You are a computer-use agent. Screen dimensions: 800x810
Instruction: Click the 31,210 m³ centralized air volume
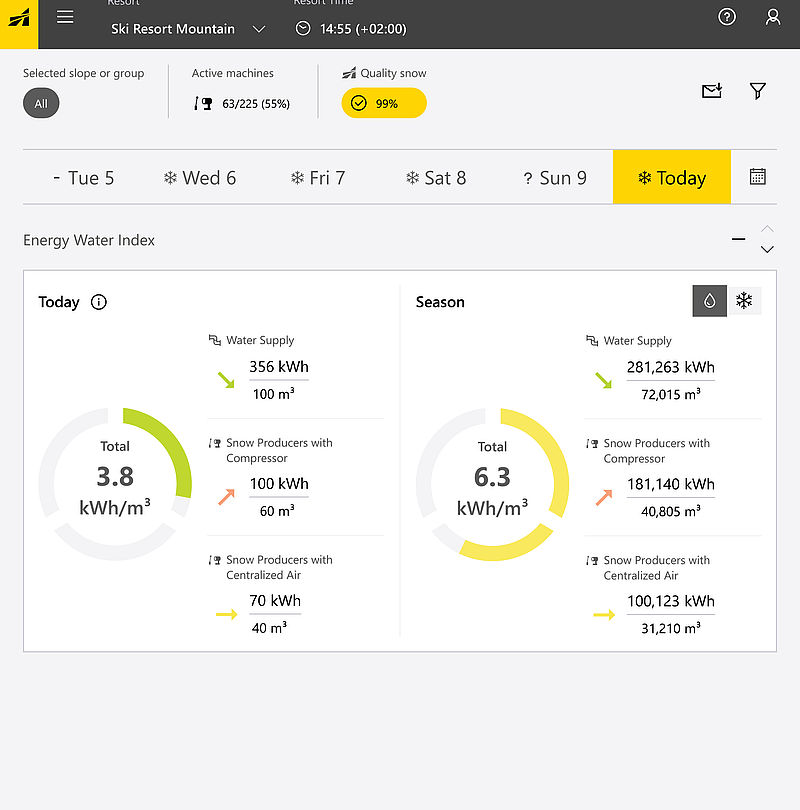point(671,628)
